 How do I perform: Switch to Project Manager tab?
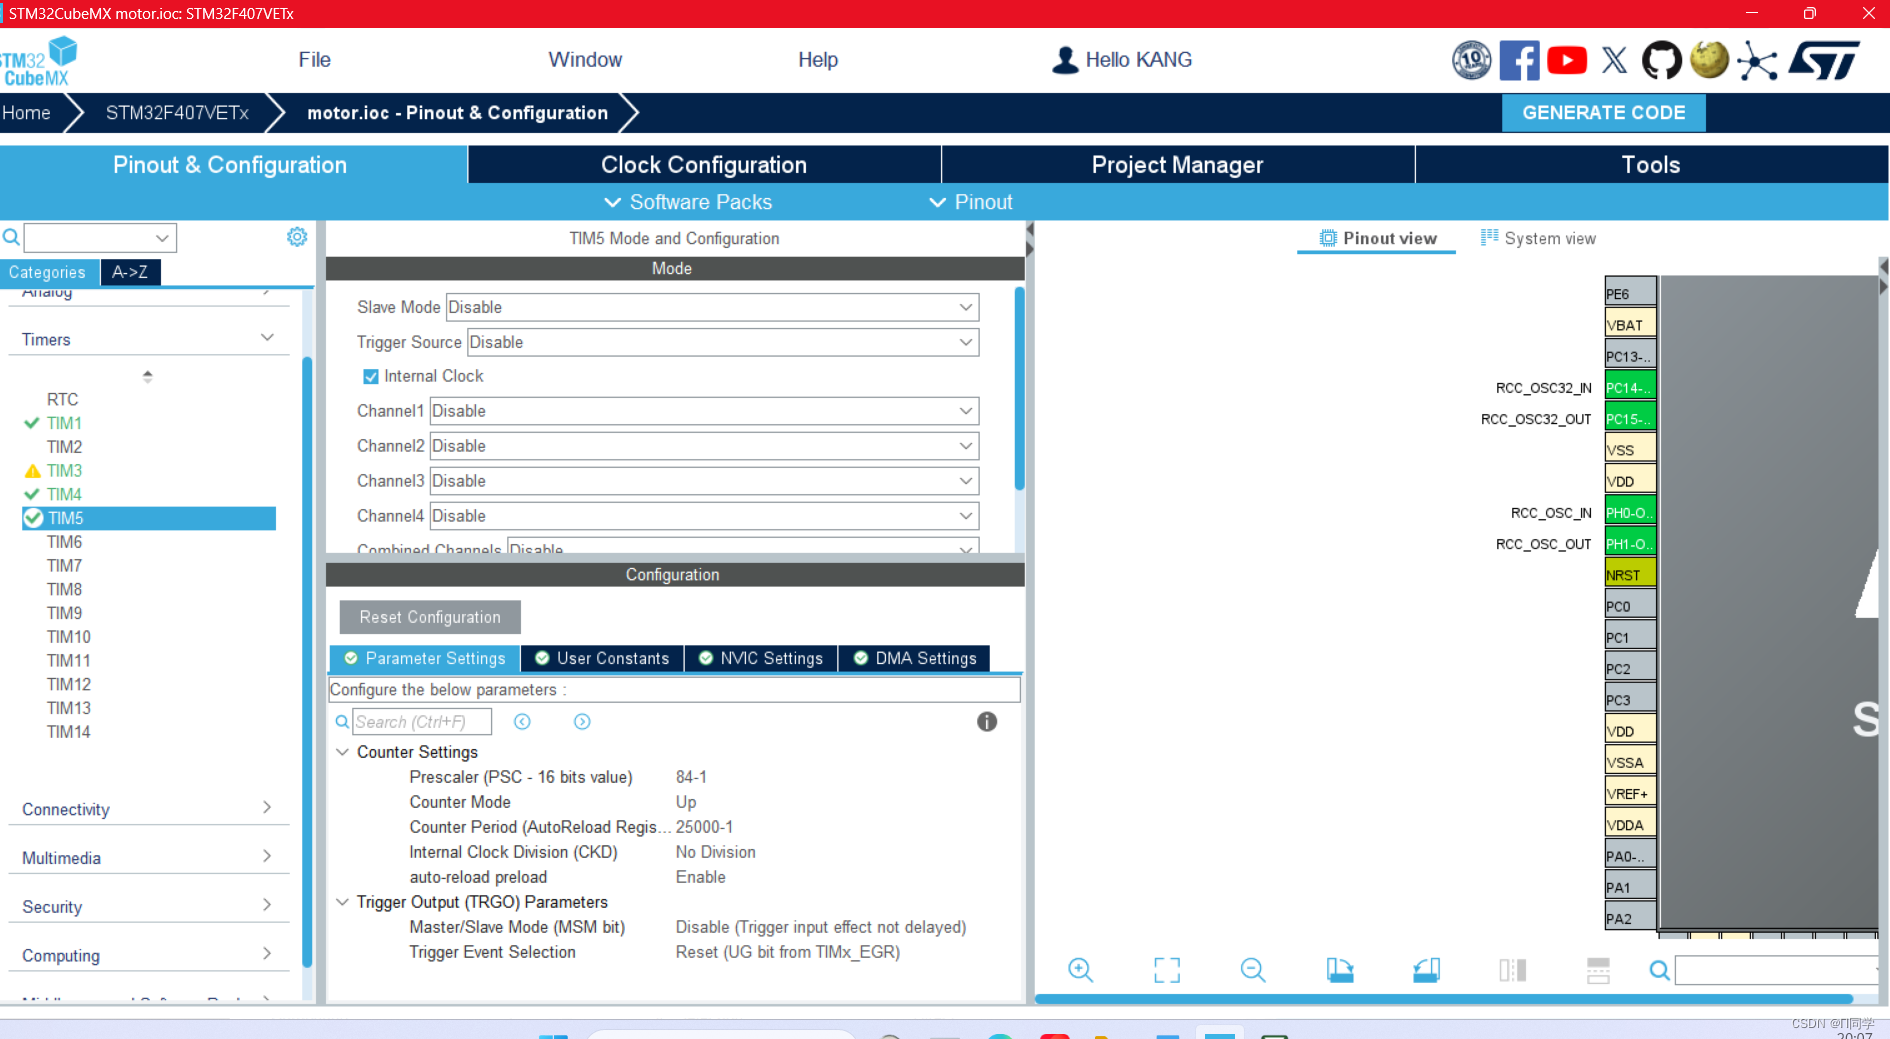click(1178, 165)
